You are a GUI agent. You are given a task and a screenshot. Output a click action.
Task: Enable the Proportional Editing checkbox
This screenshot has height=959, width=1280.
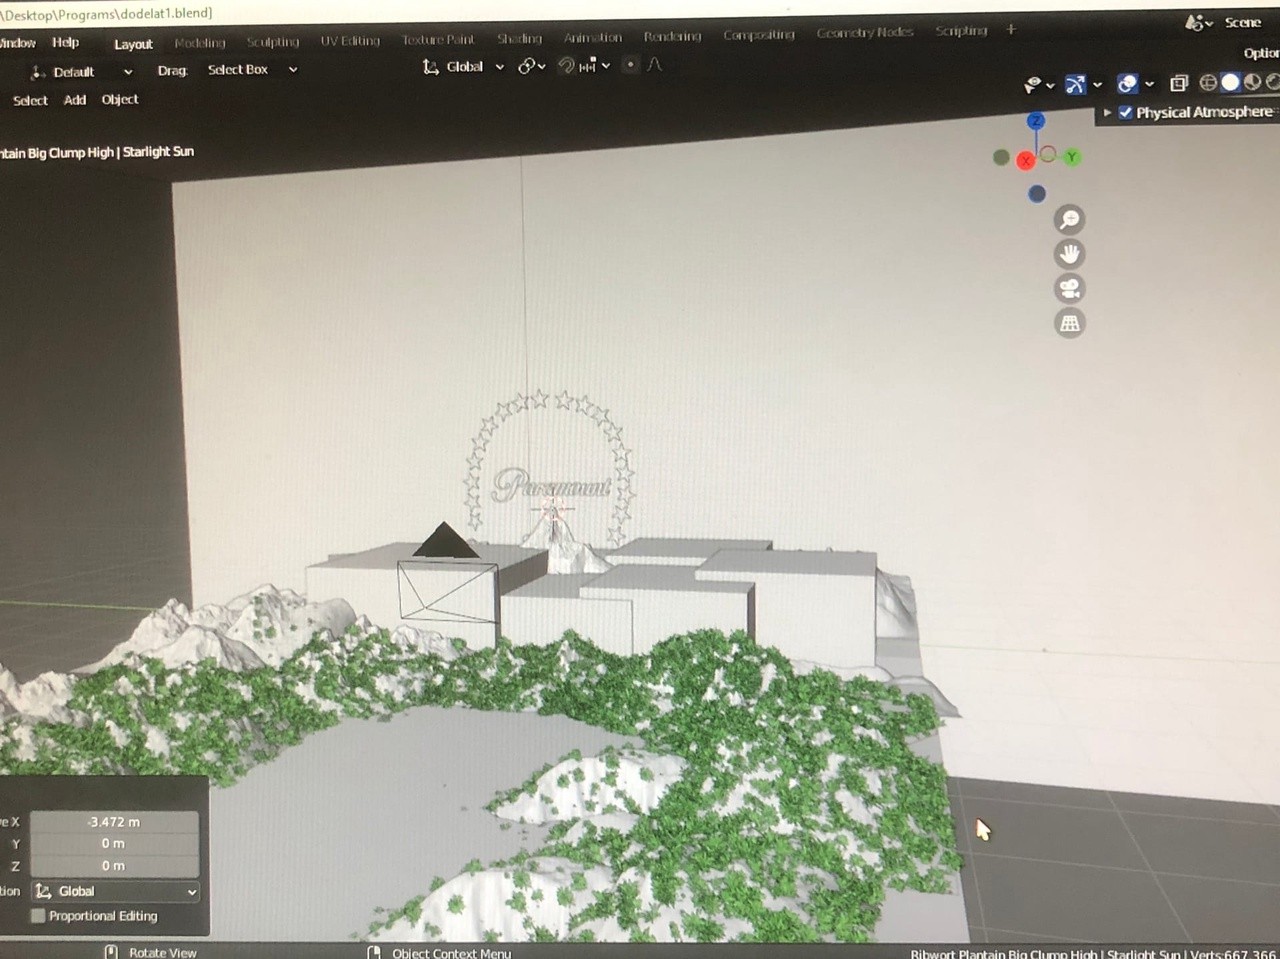[x=38, y=916]
